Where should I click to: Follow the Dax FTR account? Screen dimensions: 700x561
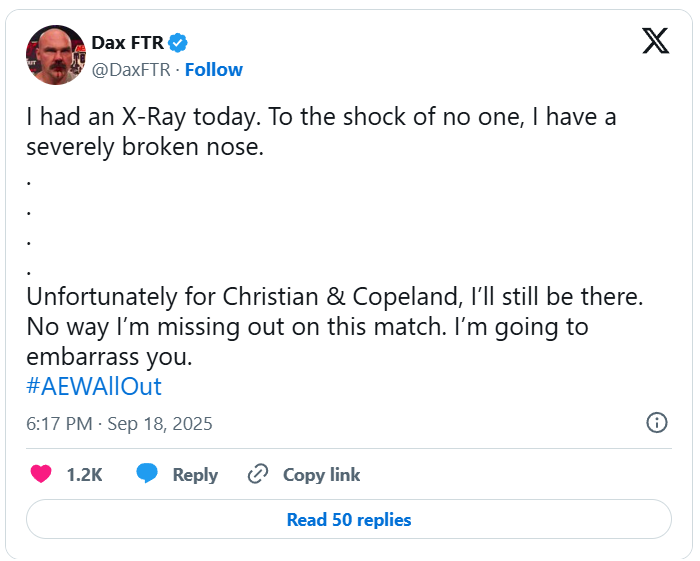pyautogui.click(x=214, y=69)
